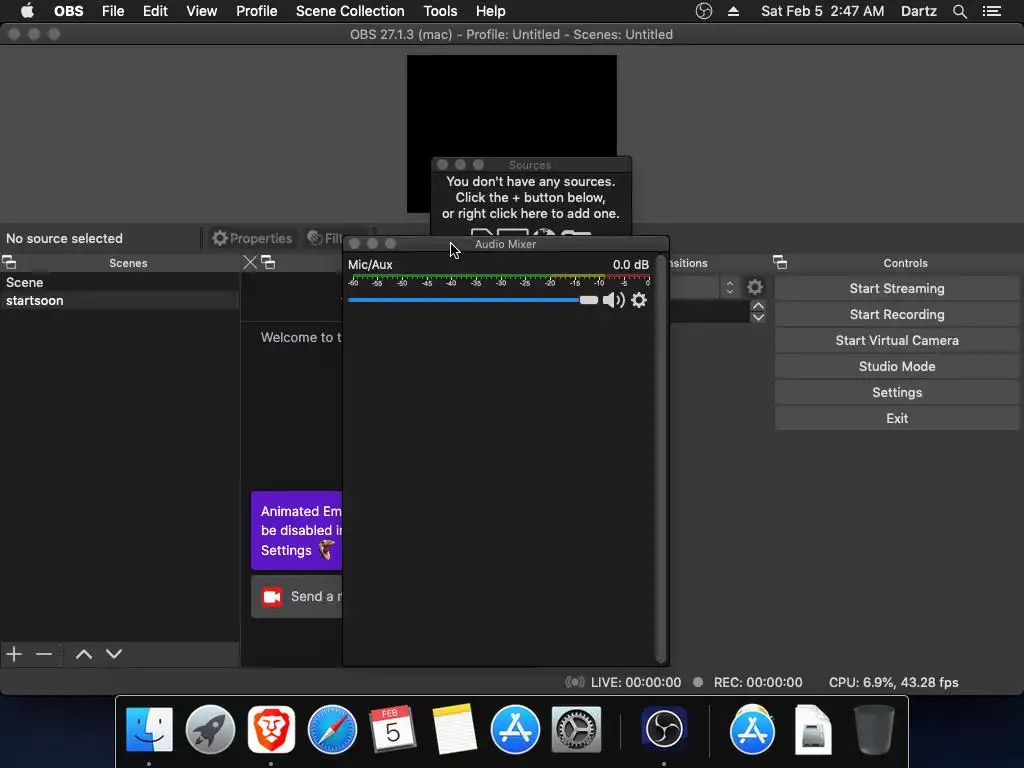Click the Dartz user name in menu bar
The width and height of the screenshot is (1024, 768).
tap(918, 11)
